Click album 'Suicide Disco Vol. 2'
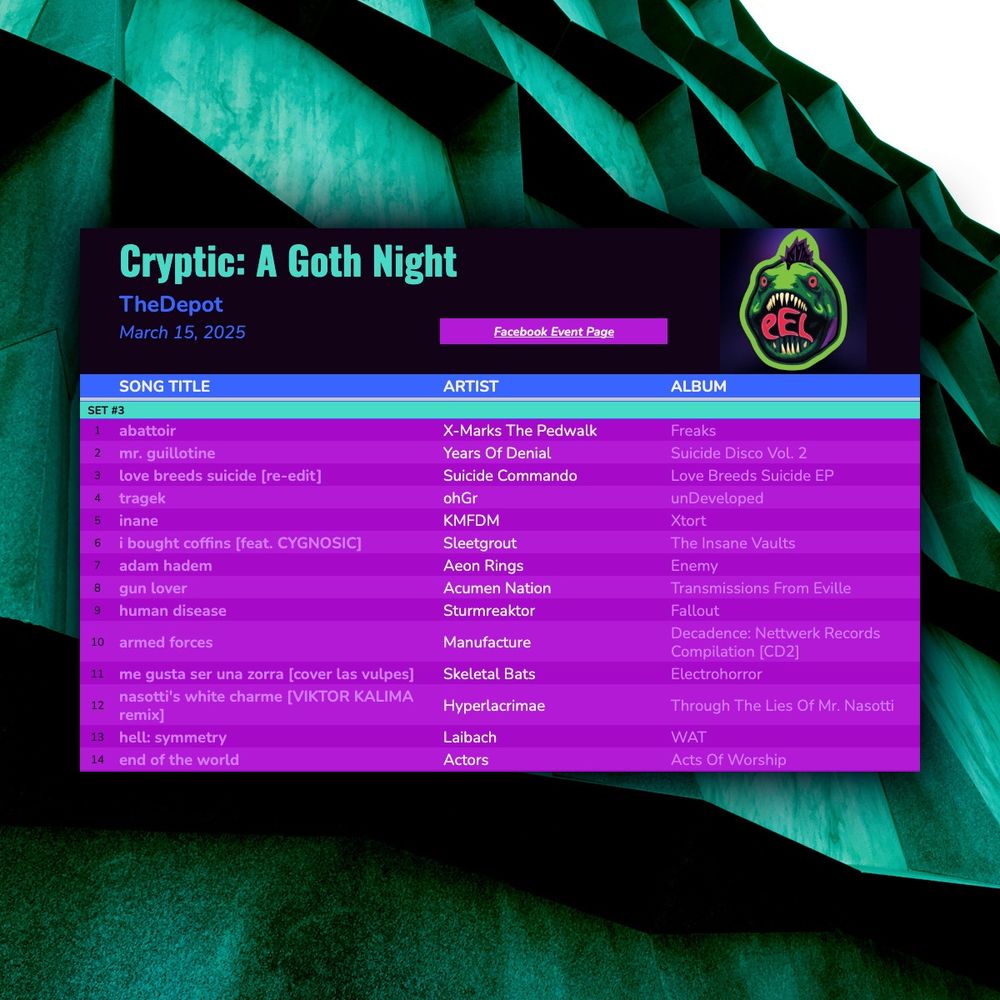 (x=739, y=453)
